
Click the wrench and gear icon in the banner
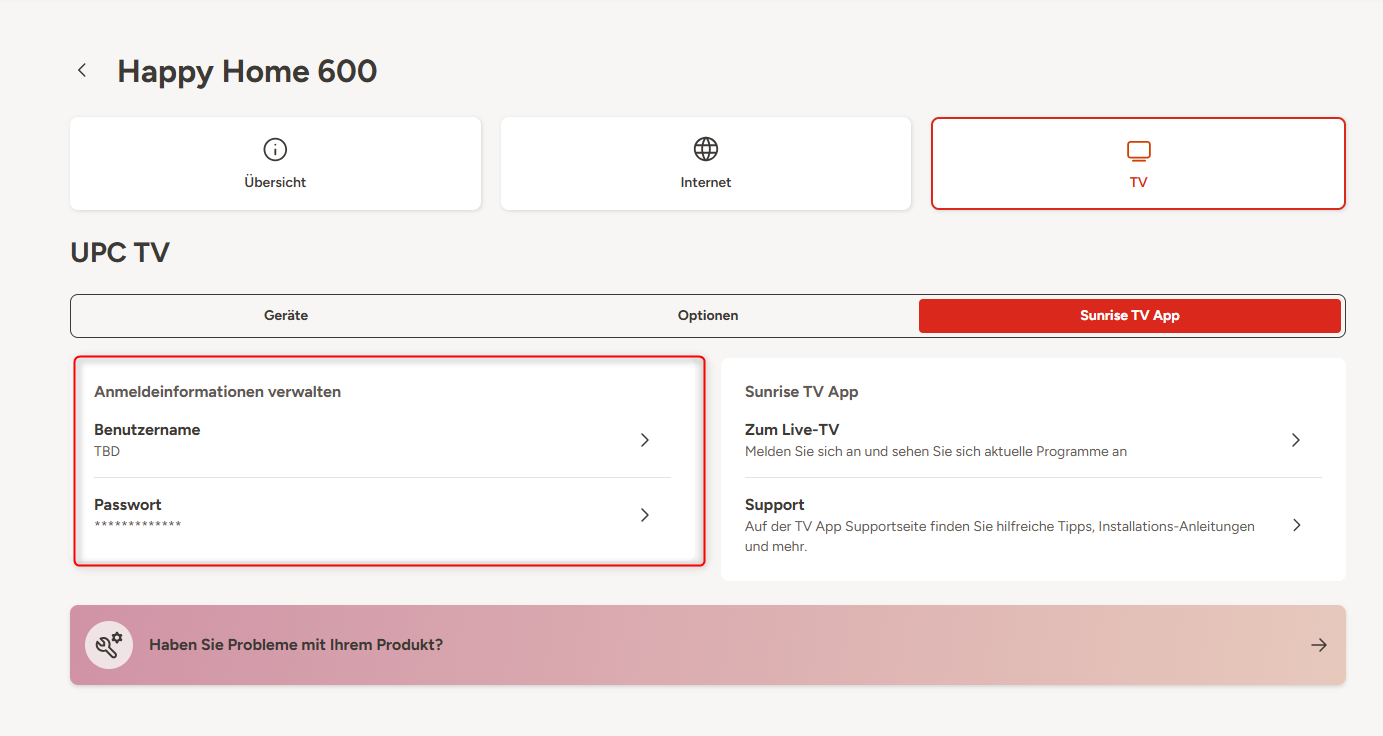108,645
